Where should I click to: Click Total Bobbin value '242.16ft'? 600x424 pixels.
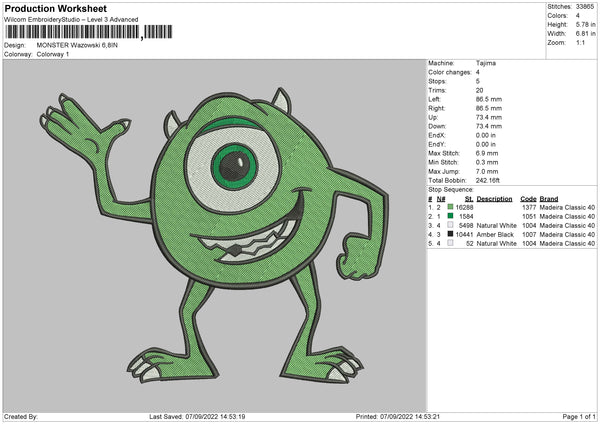tap(488, 180)
